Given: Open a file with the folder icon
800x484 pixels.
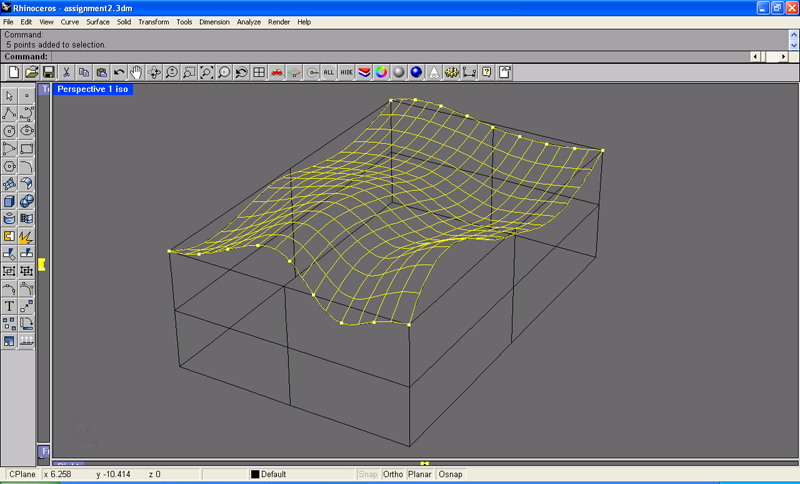Looking at the screenshot, I should tap(31, 72).
